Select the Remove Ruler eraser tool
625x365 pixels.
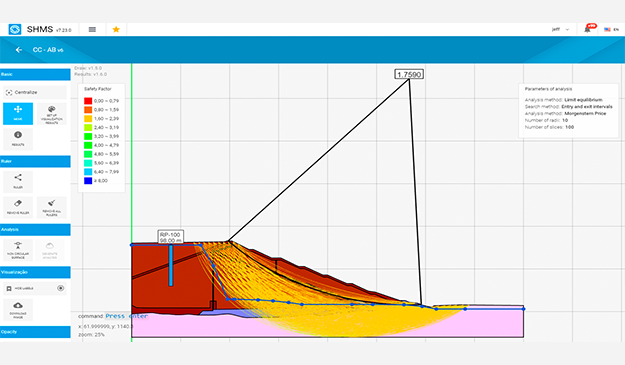click(18, 207)
